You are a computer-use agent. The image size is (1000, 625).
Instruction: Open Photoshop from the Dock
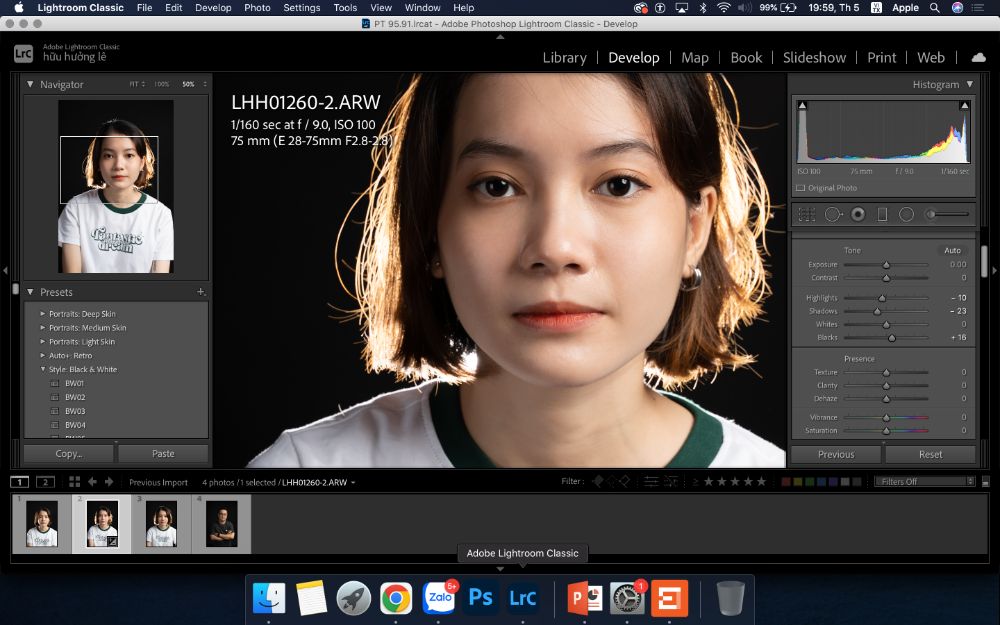480,598
